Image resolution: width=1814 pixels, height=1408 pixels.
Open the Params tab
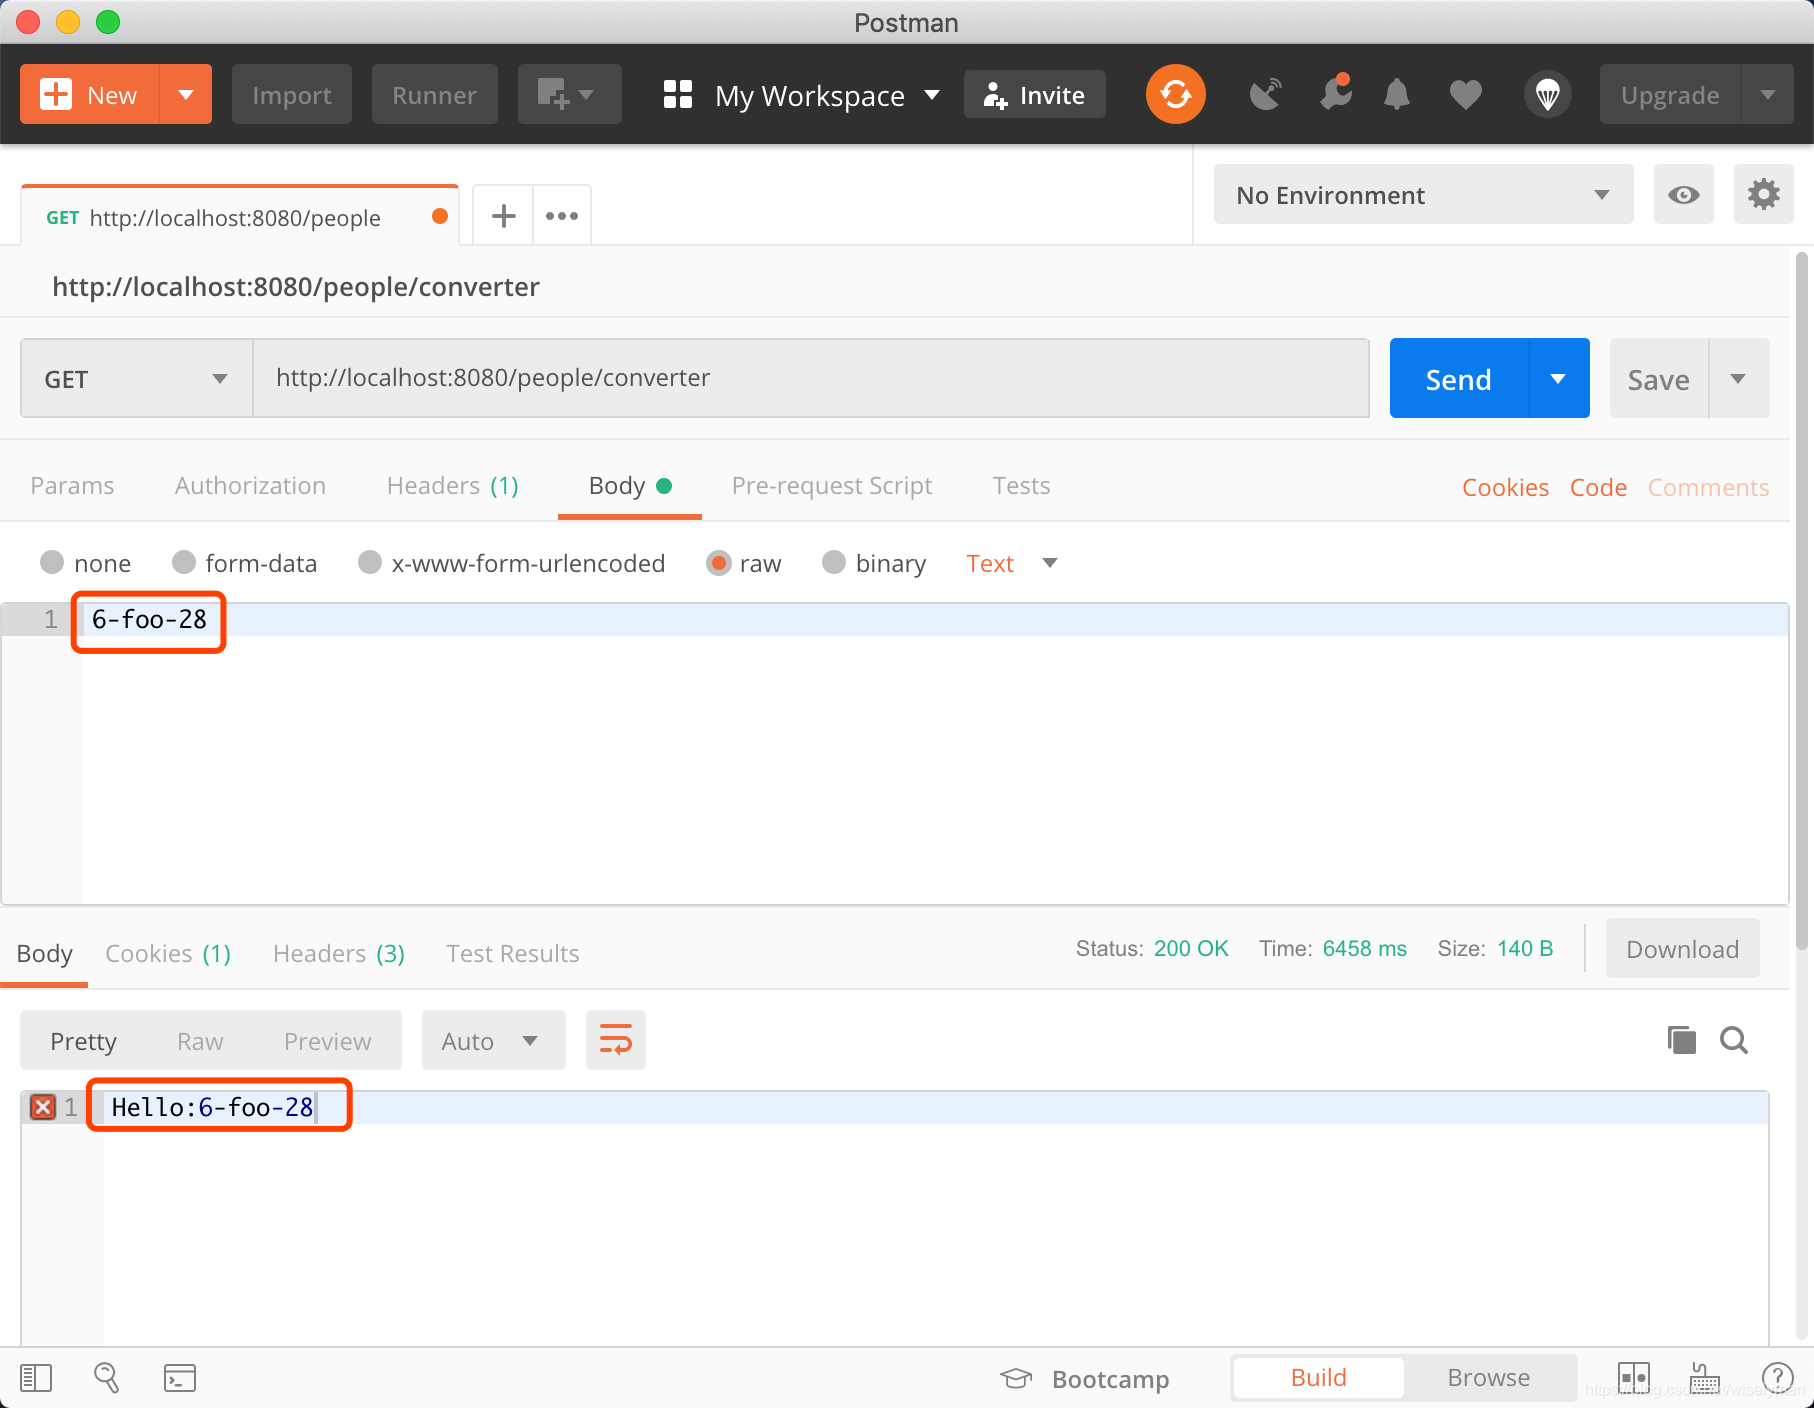[72, 485]
